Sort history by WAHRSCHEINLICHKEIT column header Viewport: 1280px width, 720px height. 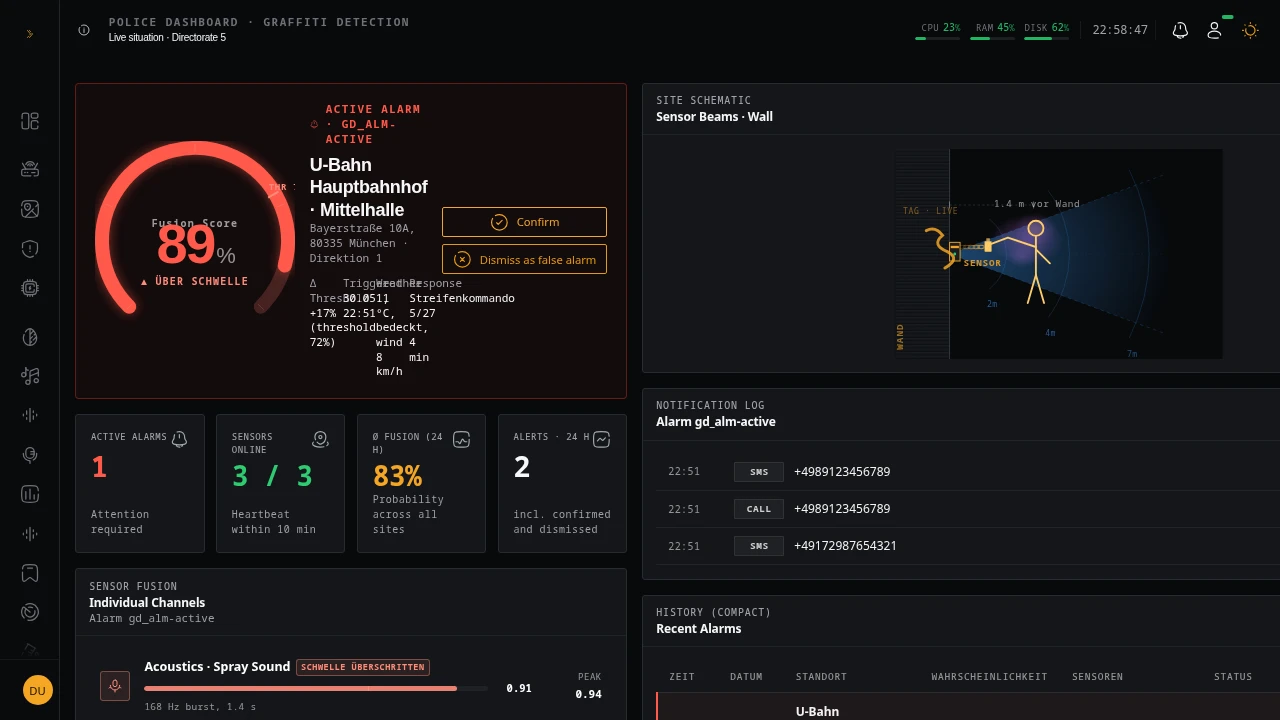(990, 677)
